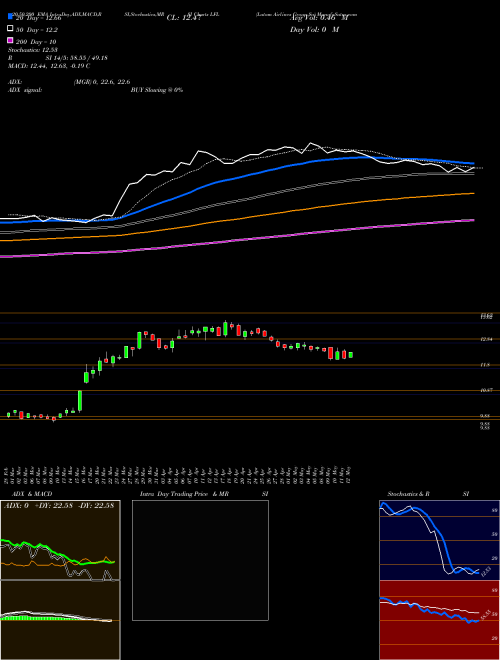Click the white 50 Day legend swatch
The image size is (500, 660).
click(10, 29)
